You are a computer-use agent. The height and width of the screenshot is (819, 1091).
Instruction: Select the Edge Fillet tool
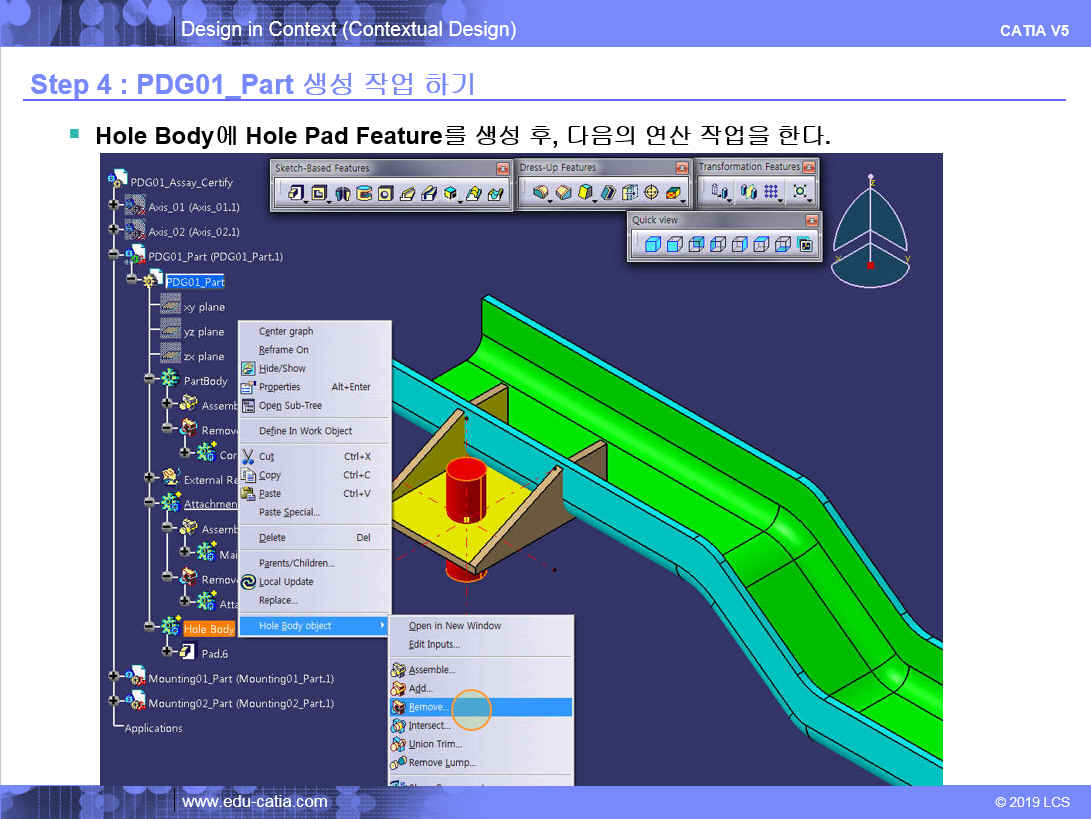(x=541, y=192)
